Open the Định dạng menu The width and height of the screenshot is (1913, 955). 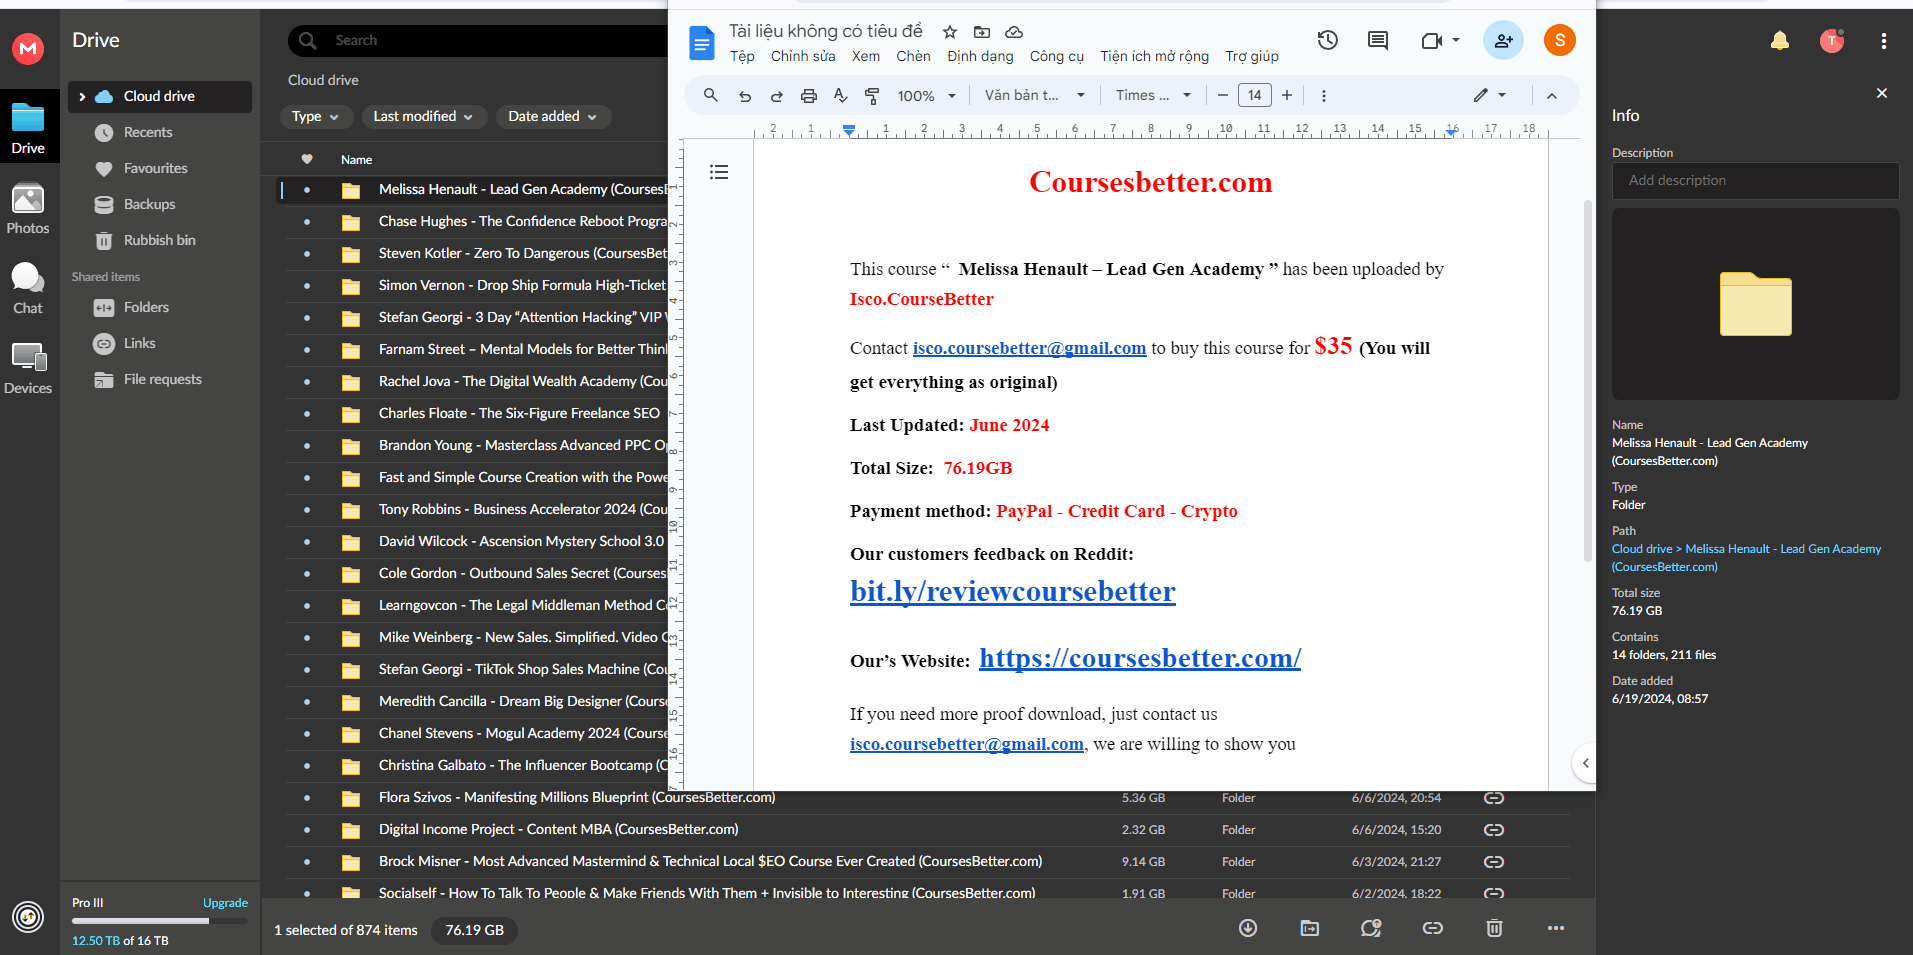coord(980,56)
